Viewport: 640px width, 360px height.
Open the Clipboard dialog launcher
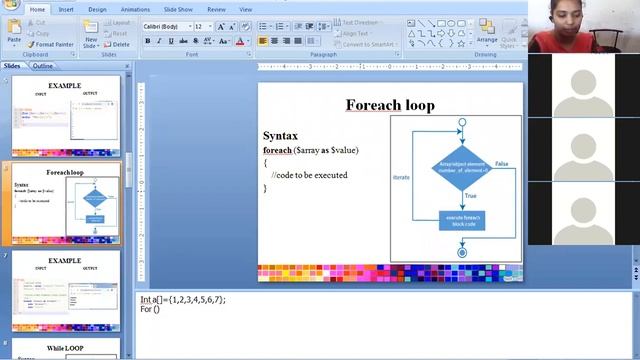(x=73, y=54)
